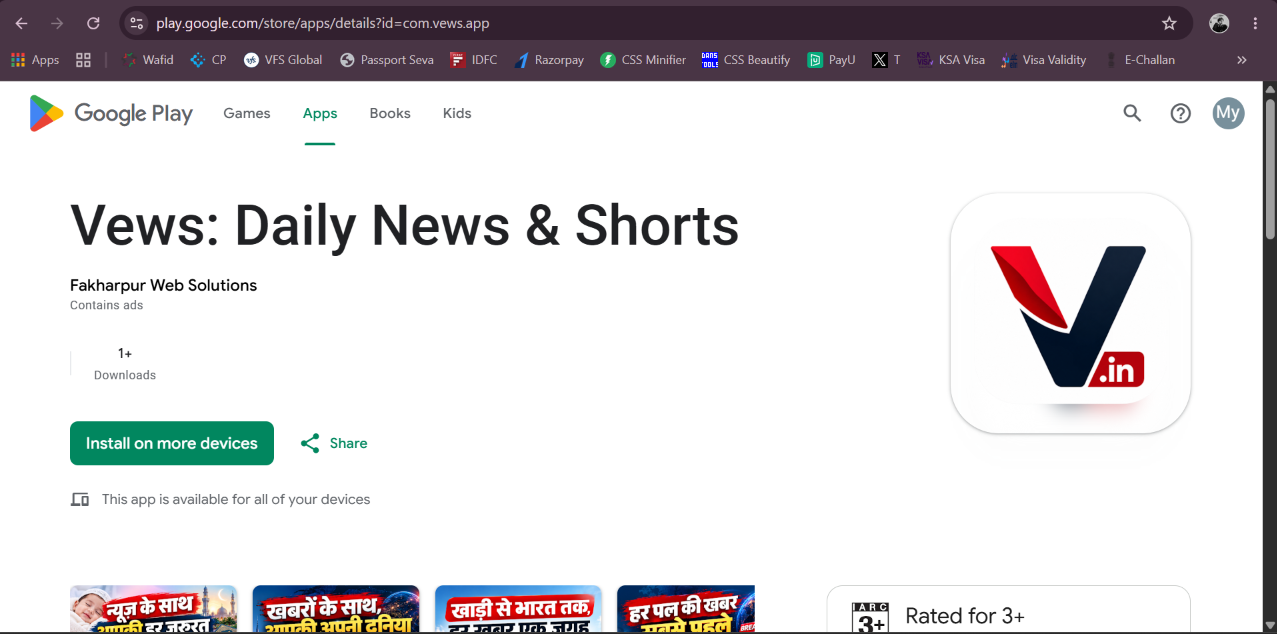Open the Google Play help icon
This screenshot has width=1277, height=634.
click(x=1181, y=113)
